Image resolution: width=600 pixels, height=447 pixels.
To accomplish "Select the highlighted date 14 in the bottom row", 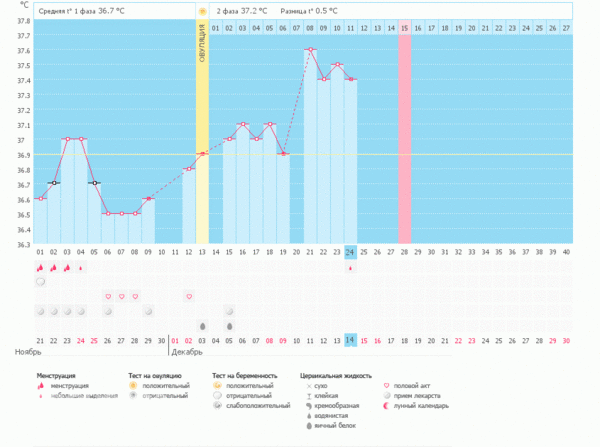I will tap(351, 340).
